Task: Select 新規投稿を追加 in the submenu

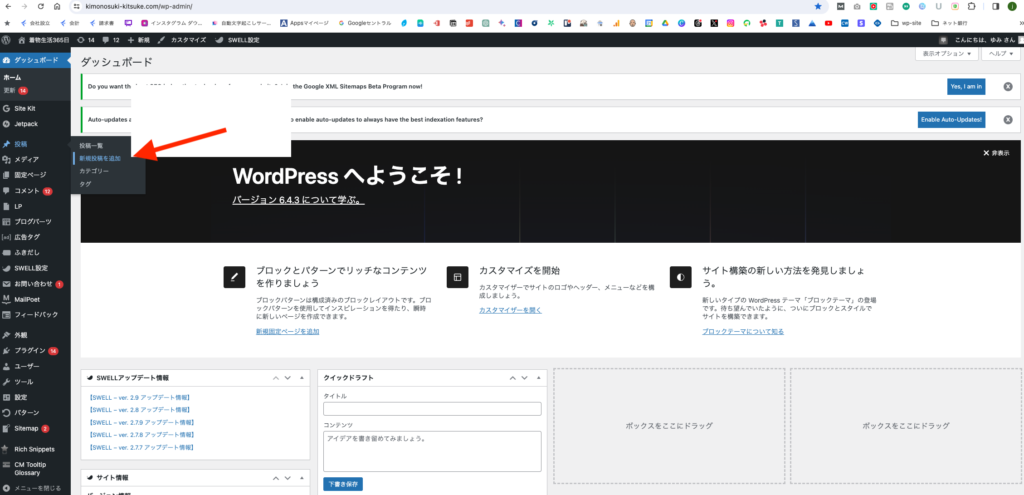Action: coord(100,158)
